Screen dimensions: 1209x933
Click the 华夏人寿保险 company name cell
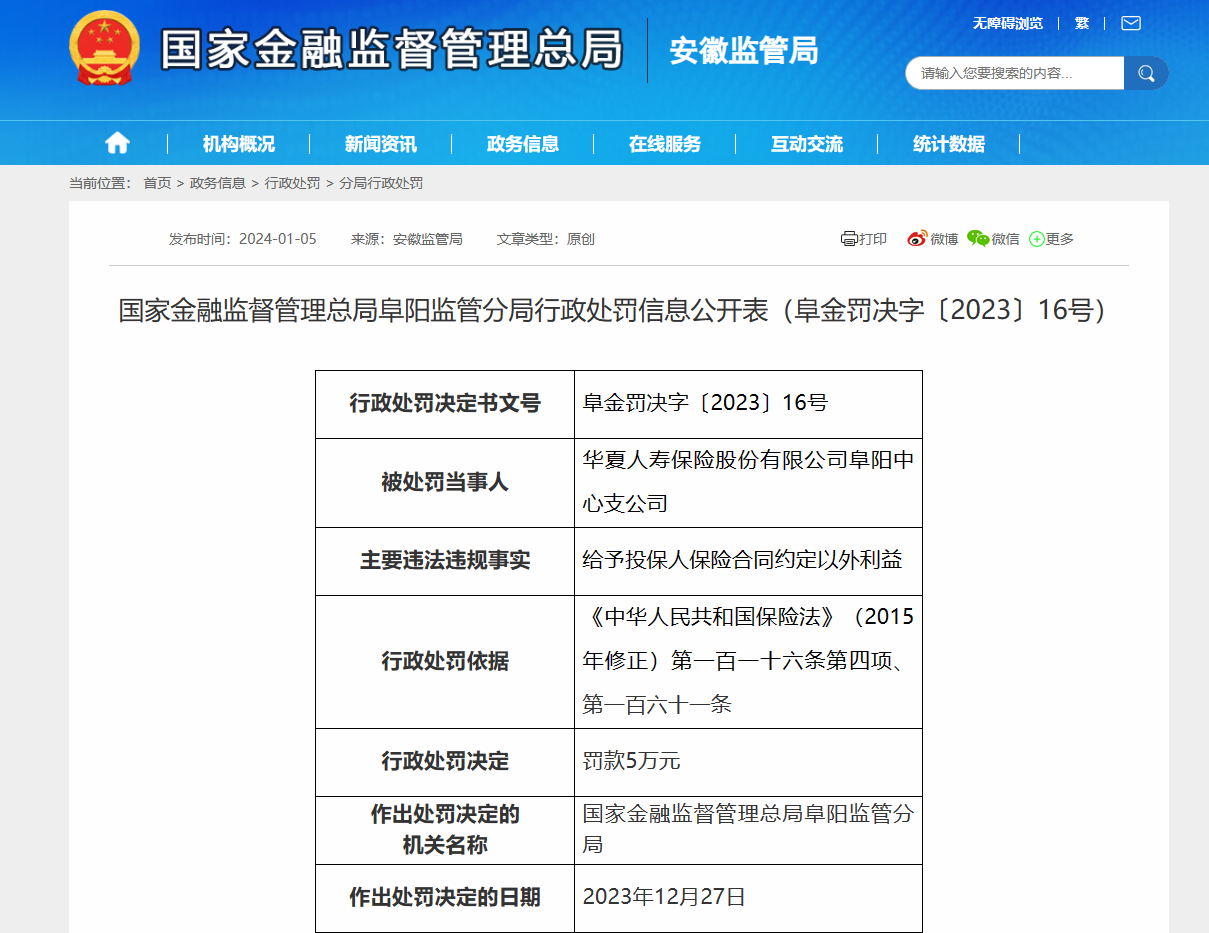tap(748, 483)
